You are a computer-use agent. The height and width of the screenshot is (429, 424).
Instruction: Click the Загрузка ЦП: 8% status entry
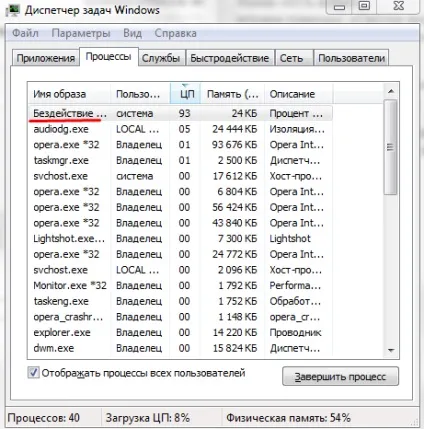coord(148,418)
